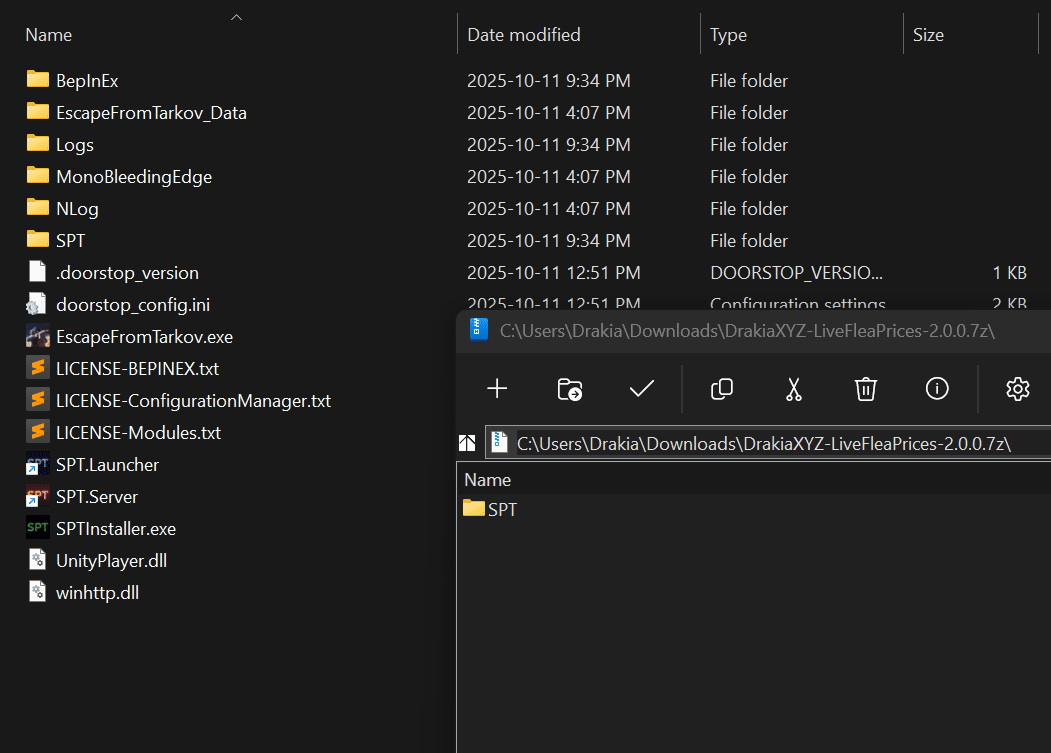Click the Test archive checkmark icon
Image resolution: width=1051 pixels, height=753 pixels.
pos(641,389)
